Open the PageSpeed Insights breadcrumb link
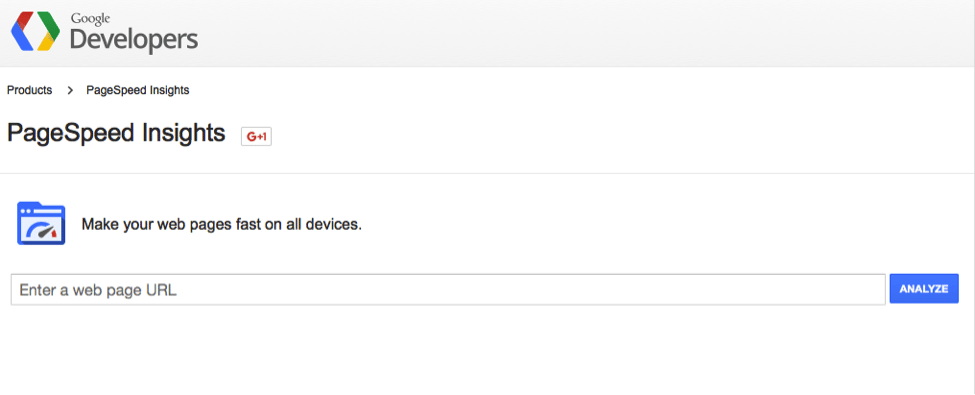 coord(137,90)
